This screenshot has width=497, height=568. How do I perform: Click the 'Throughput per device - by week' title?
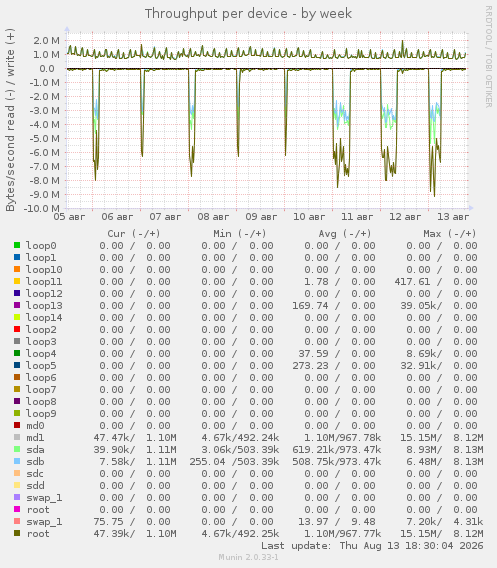tap(248, 14)
